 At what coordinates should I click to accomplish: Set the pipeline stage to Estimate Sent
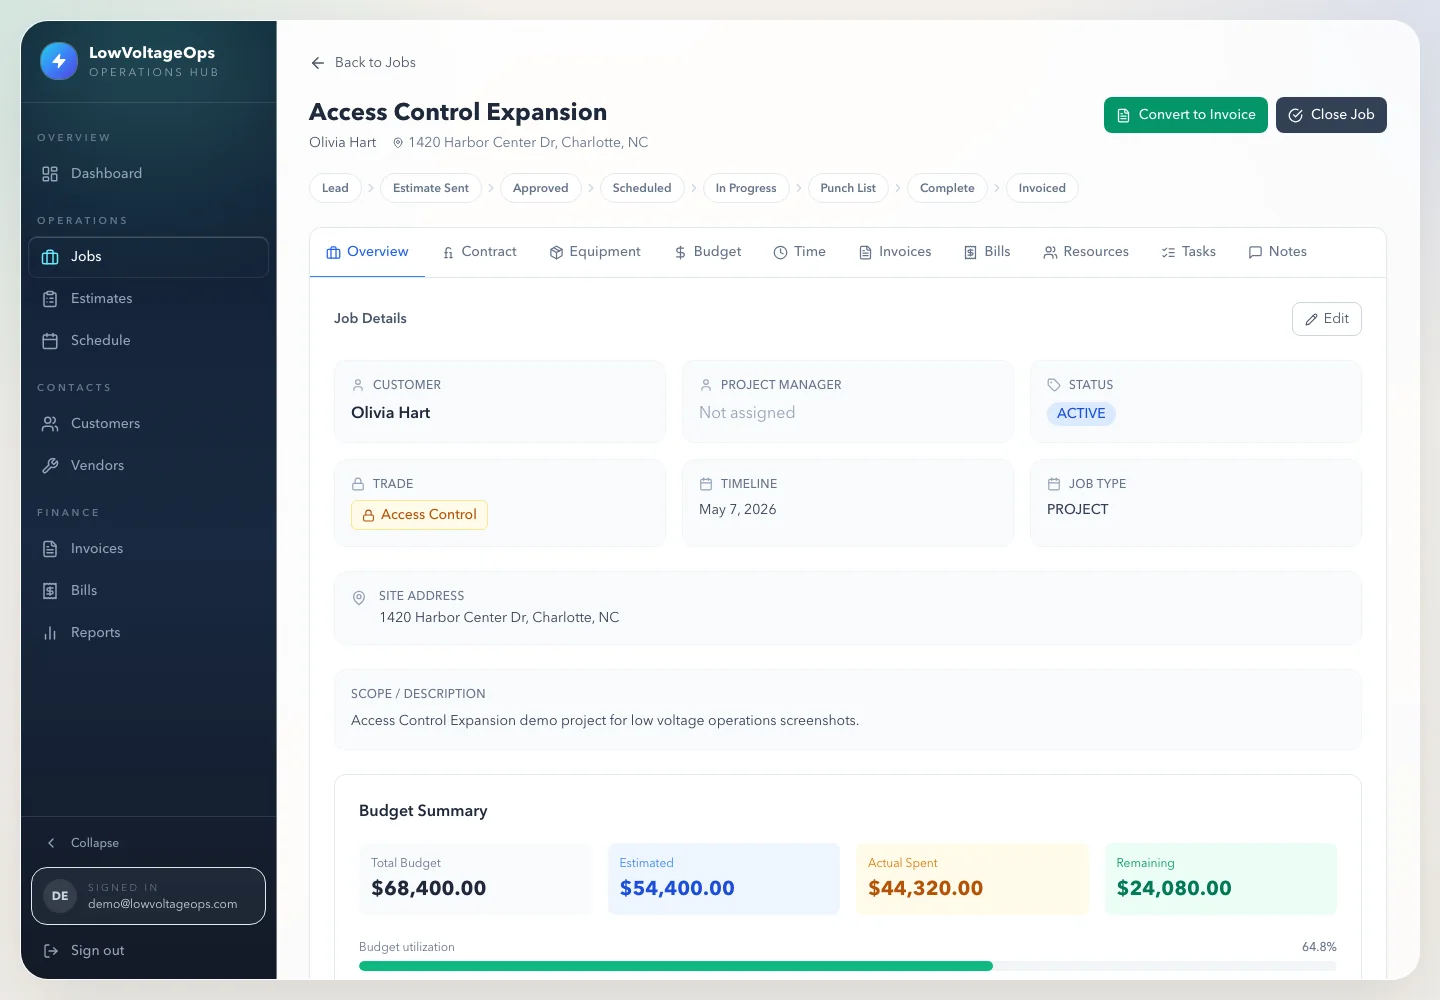[x=431, y=188]
